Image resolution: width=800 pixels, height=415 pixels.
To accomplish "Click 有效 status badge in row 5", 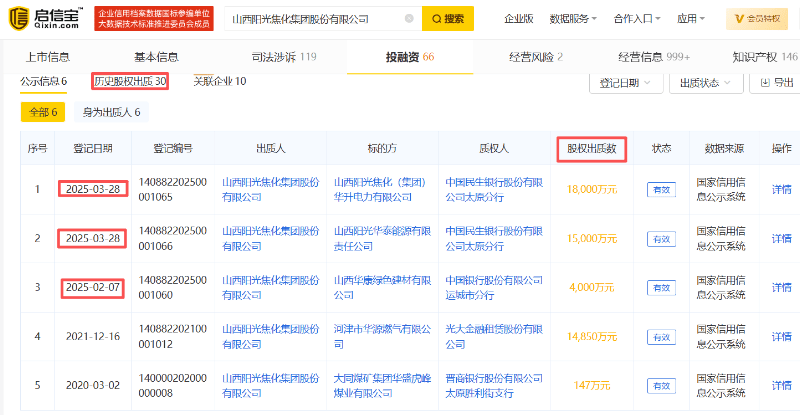I will pyautogui.click(x=661, y=386).
